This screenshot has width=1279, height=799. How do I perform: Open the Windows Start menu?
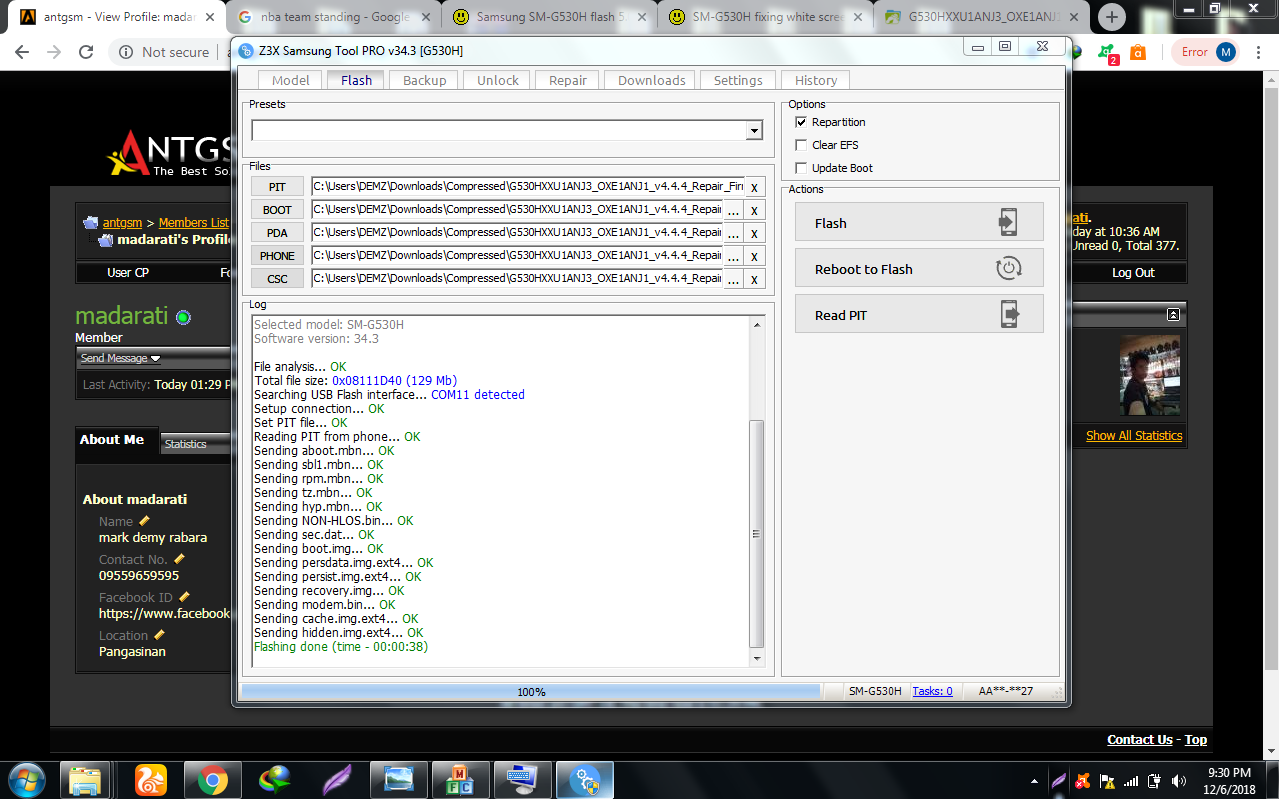[x=27, y=779]
